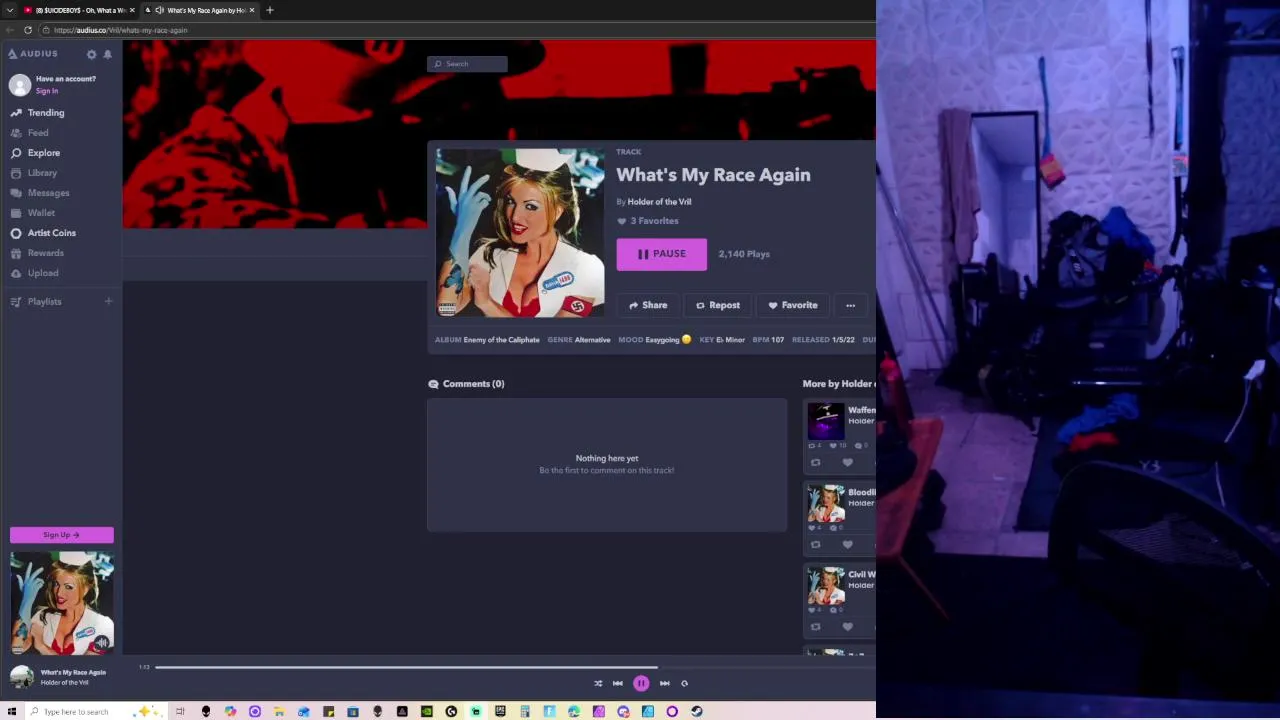Open the Bloodli track thumbnail
The image size is (1280, 720).
(x=826, y=503)
